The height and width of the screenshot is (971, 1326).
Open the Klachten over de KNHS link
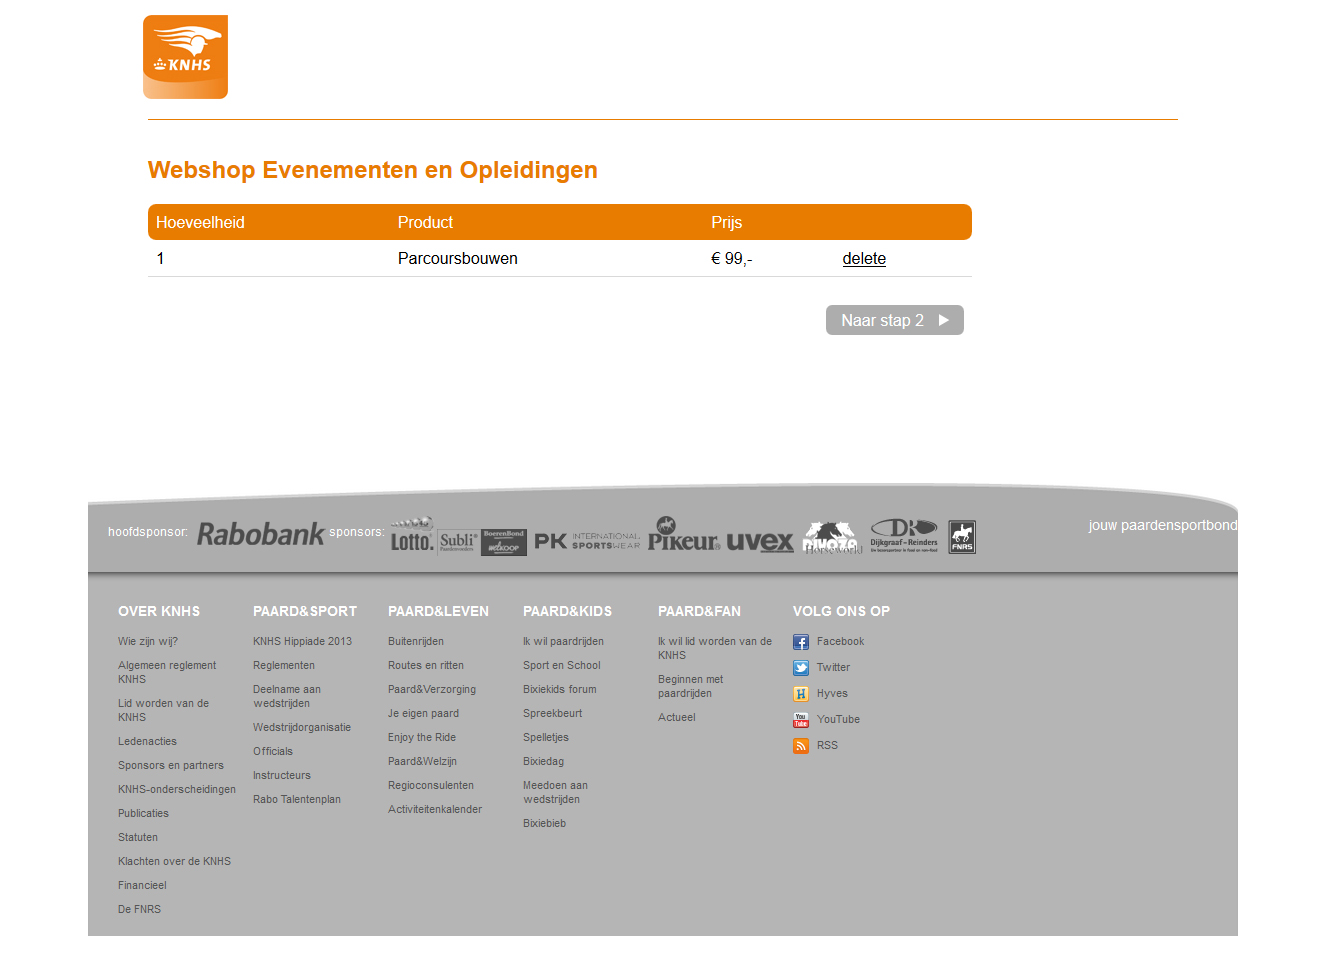[174, 862]
